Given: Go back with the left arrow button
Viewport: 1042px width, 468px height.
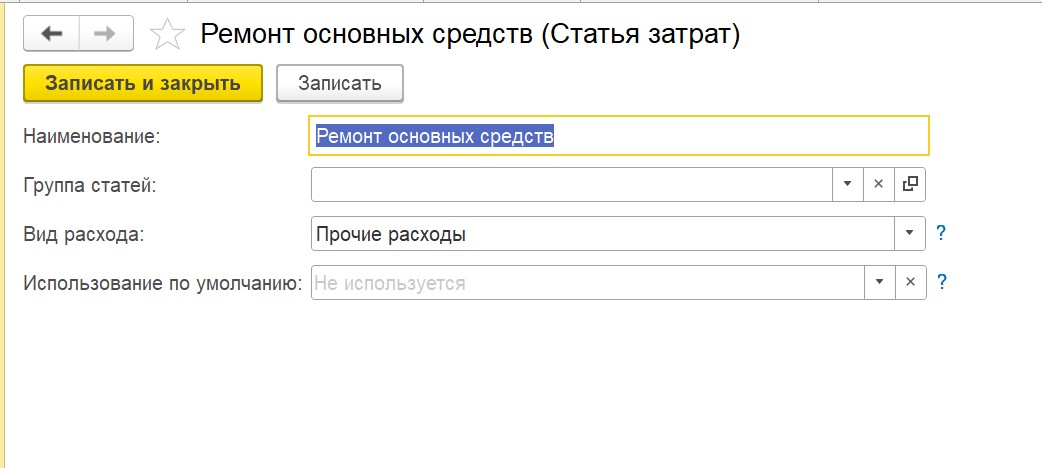Looking at the screenshot, I should click(x=52, y=34).
